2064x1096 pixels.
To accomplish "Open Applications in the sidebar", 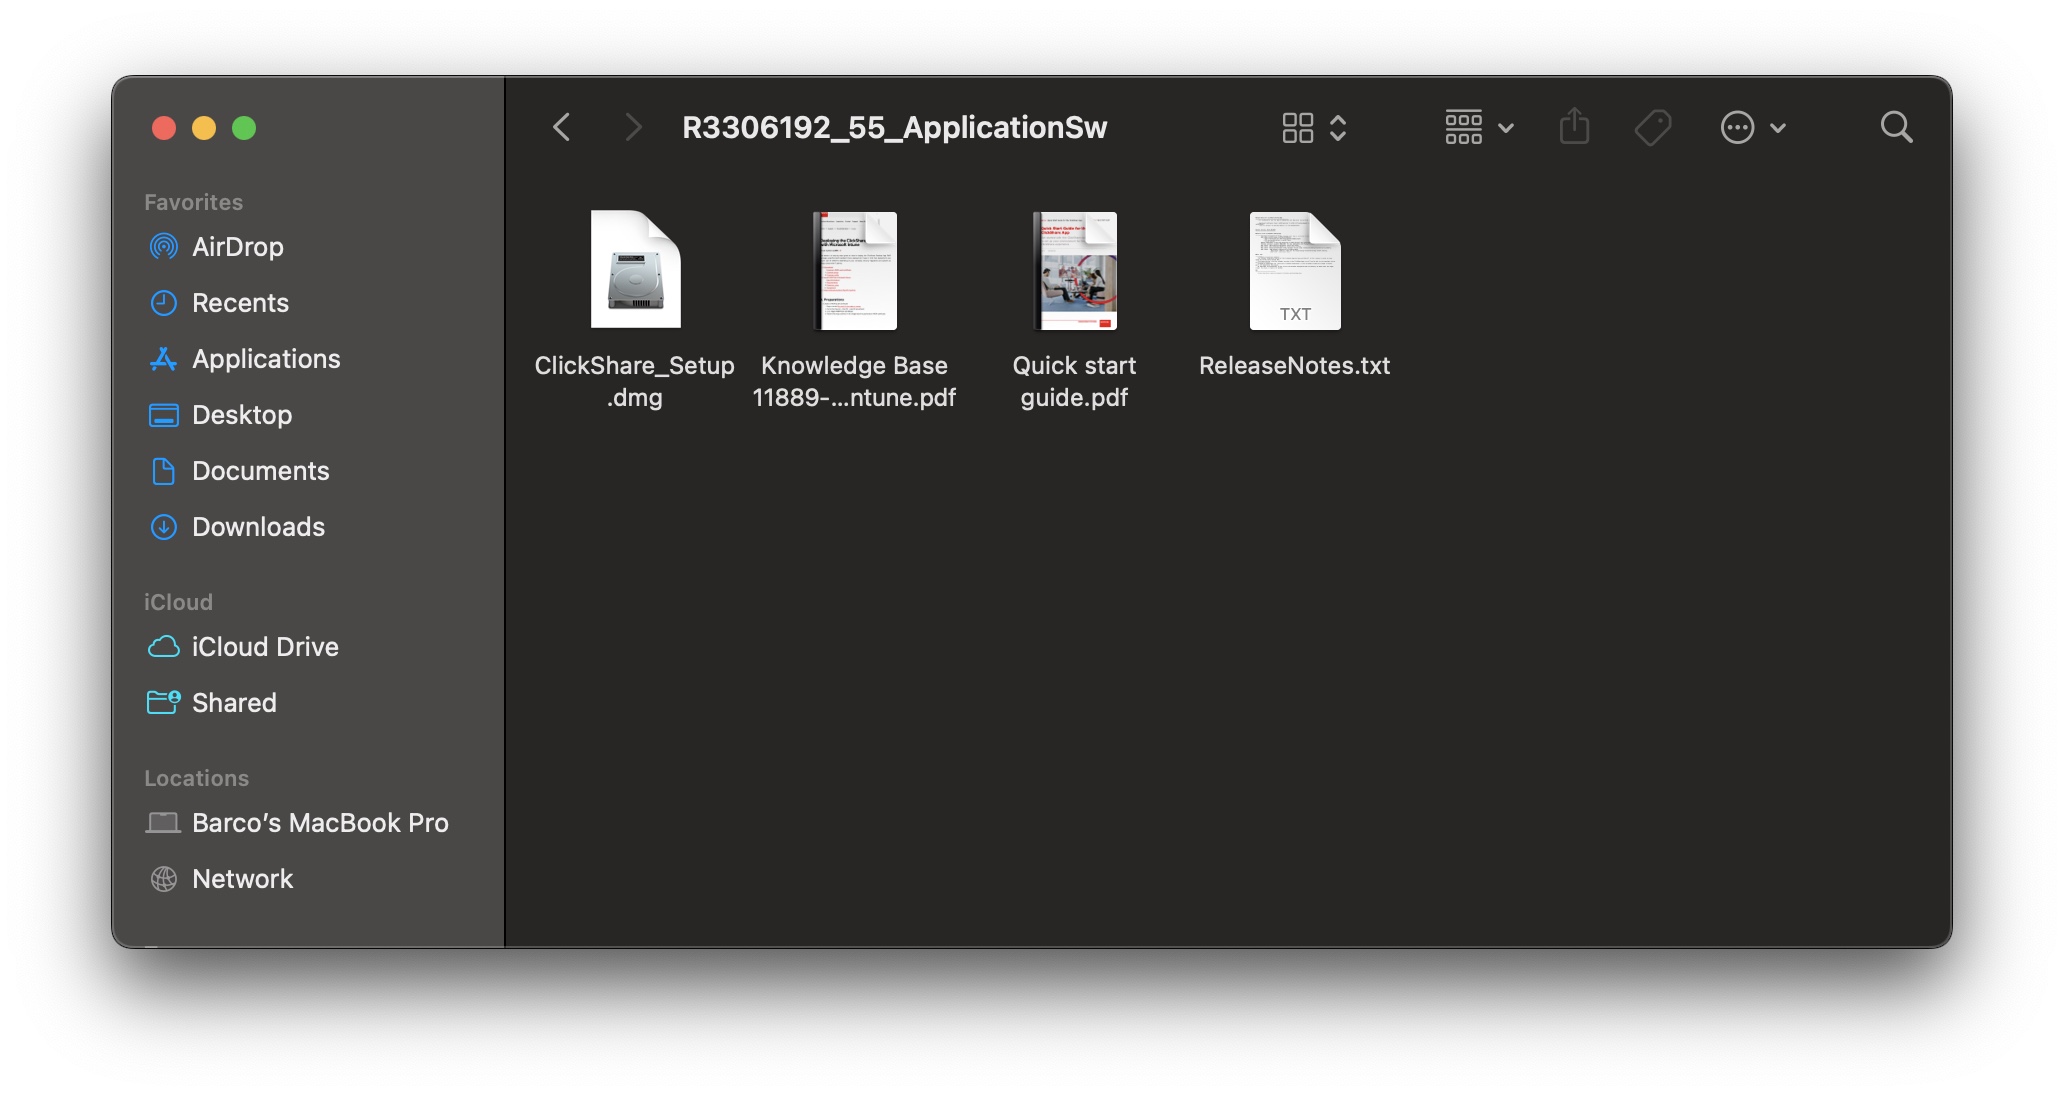I will coord(266,359).
